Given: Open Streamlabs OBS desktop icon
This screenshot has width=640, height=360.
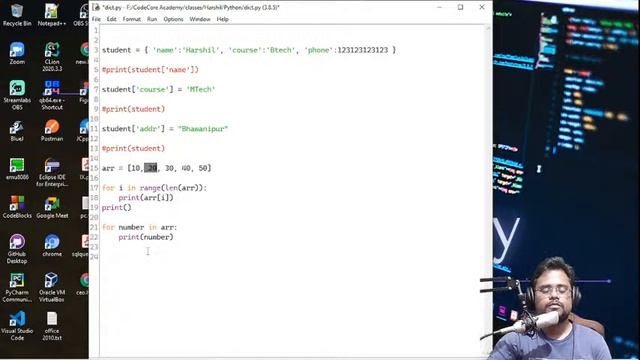Looking at the screenshot, I should [x=17, y=95].
